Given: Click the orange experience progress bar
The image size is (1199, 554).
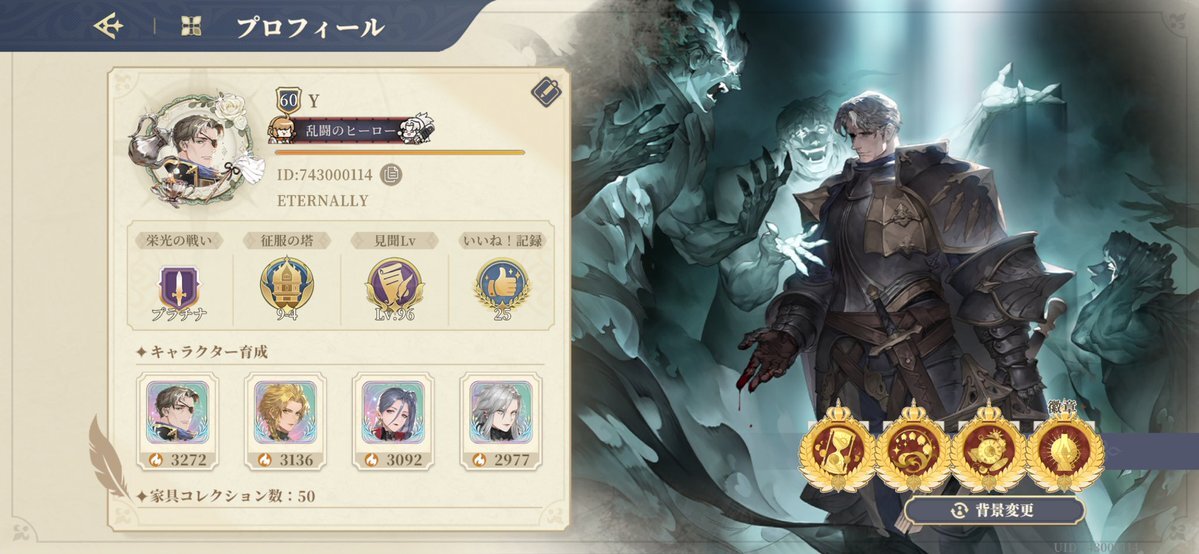Looking at the screenshot, I should point(400,152).
